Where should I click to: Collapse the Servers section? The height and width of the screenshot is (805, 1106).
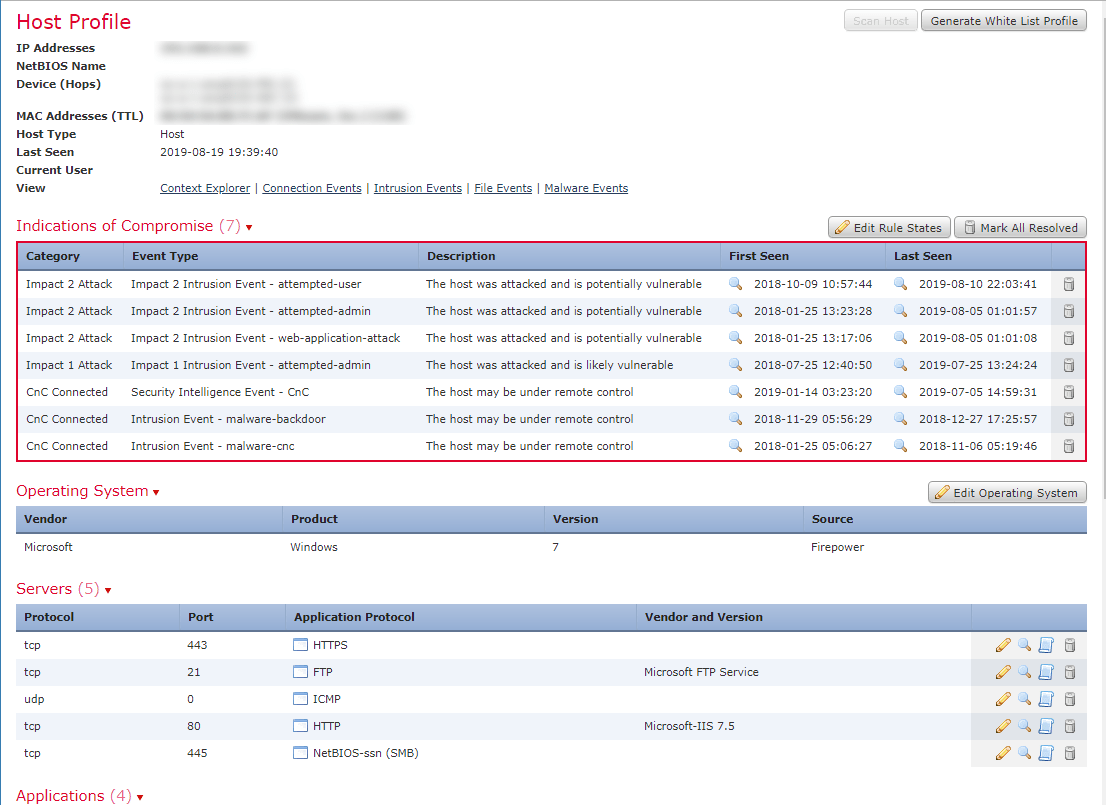[108, 589]
